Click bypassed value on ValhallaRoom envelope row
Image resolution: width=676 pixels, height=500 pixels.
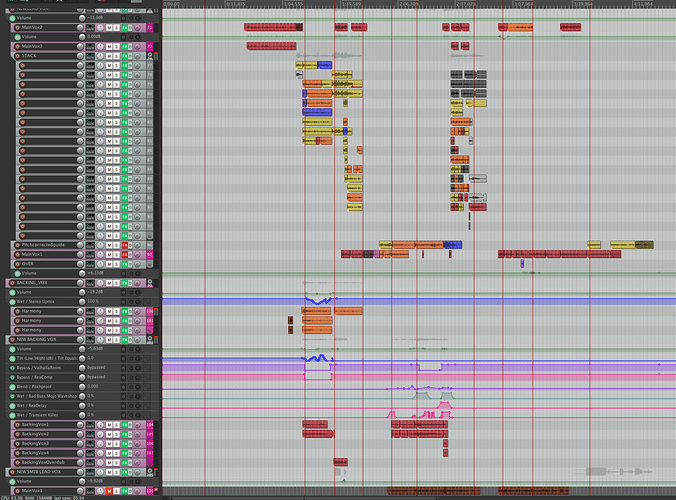(x=96, y=368)
